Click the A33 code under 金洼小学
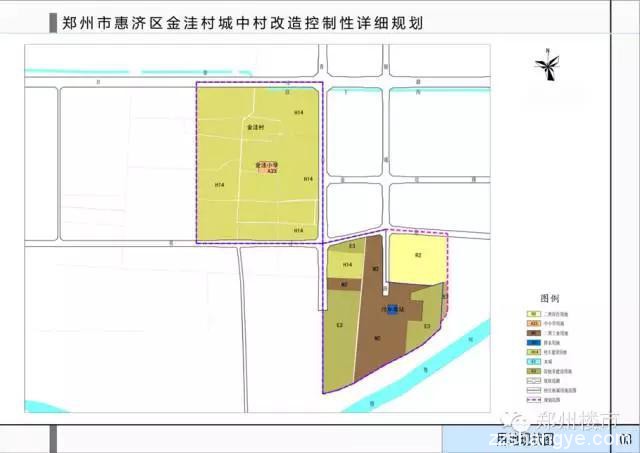This screenshot has width=640, height=453. tap(272, 171)
